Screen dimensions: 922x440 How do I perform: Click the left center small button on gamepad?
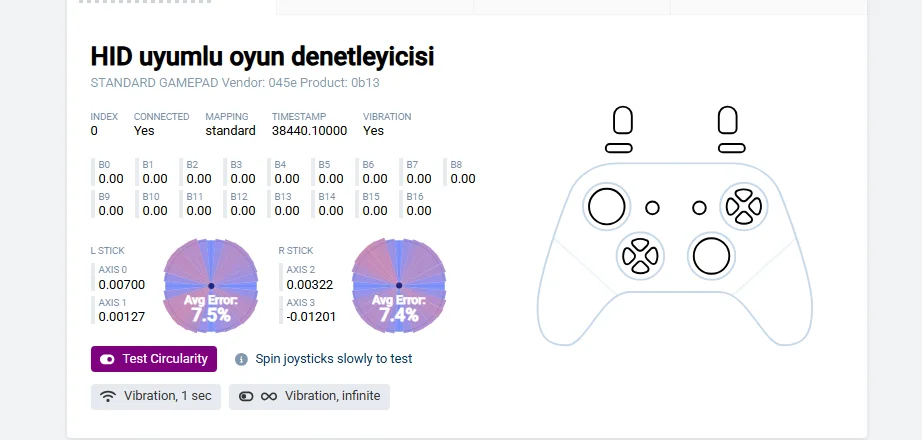click(652, 208)
